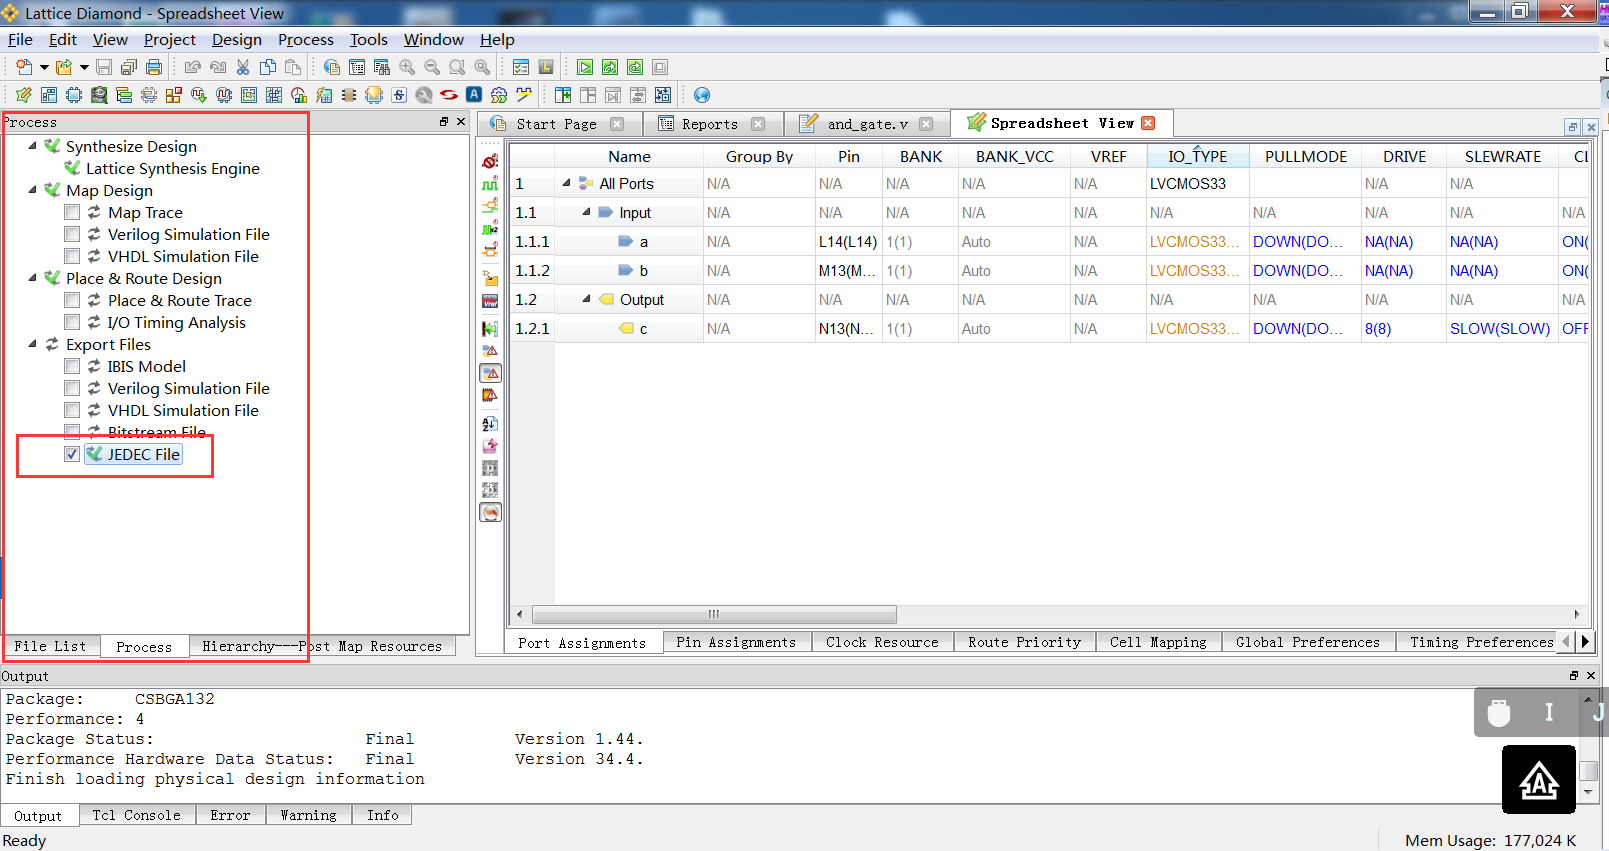1609x851 pixels.
Task: Switch to the and_gate.v tab
Action: tap(866, 124)
